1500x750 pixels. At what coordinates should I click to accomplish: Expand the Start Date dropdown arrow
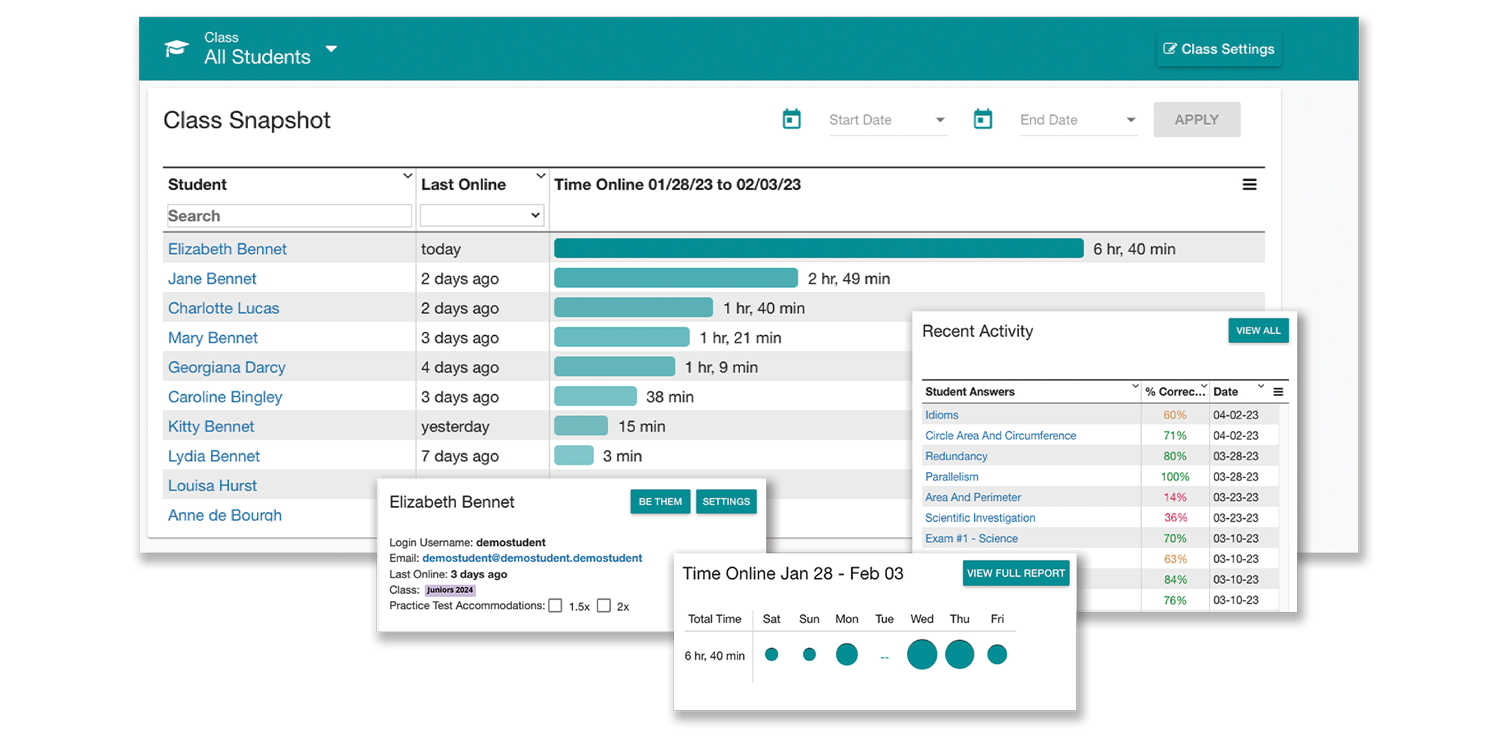(940, 120)
